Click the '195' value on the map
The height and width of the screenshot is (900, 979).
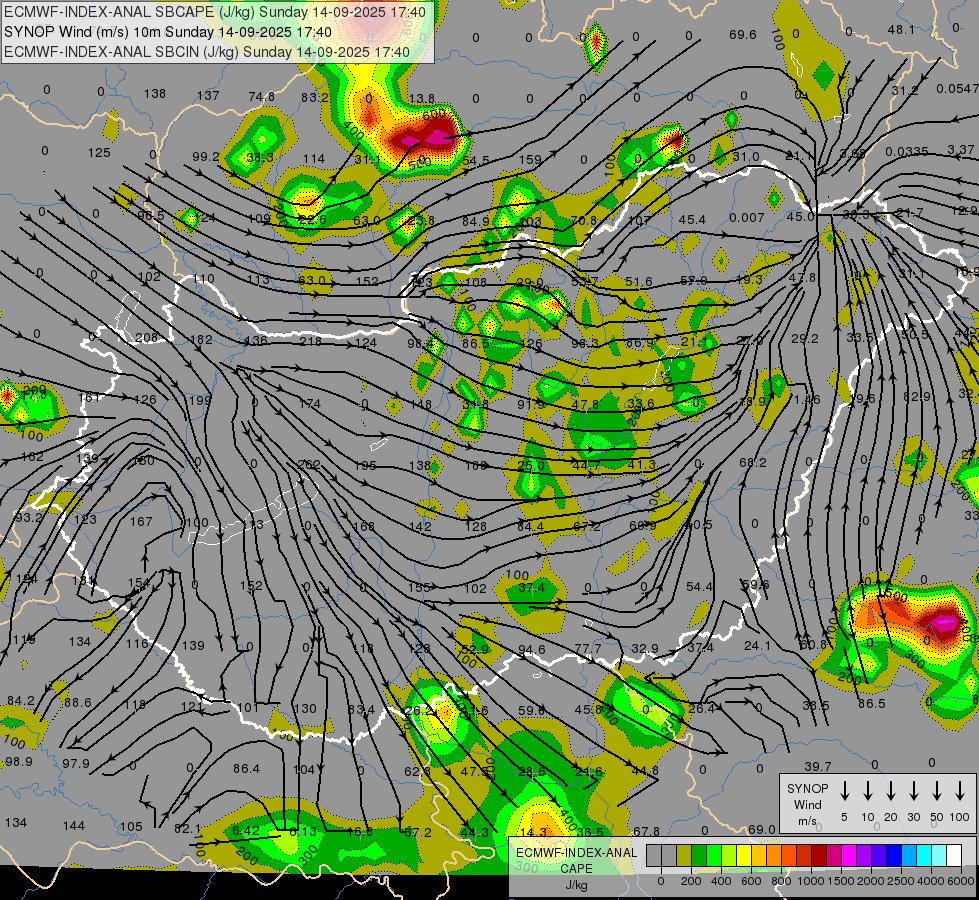(x=365, y=465)
